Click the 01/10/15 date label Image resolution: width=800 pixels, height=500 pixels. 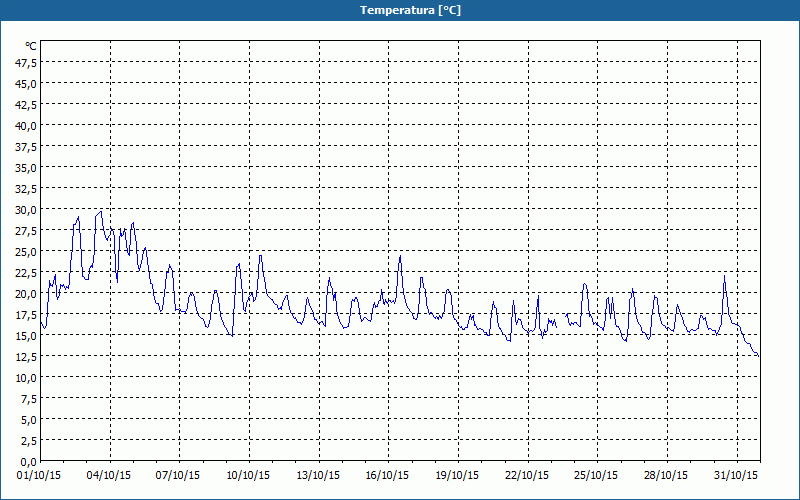click(39, 476)
